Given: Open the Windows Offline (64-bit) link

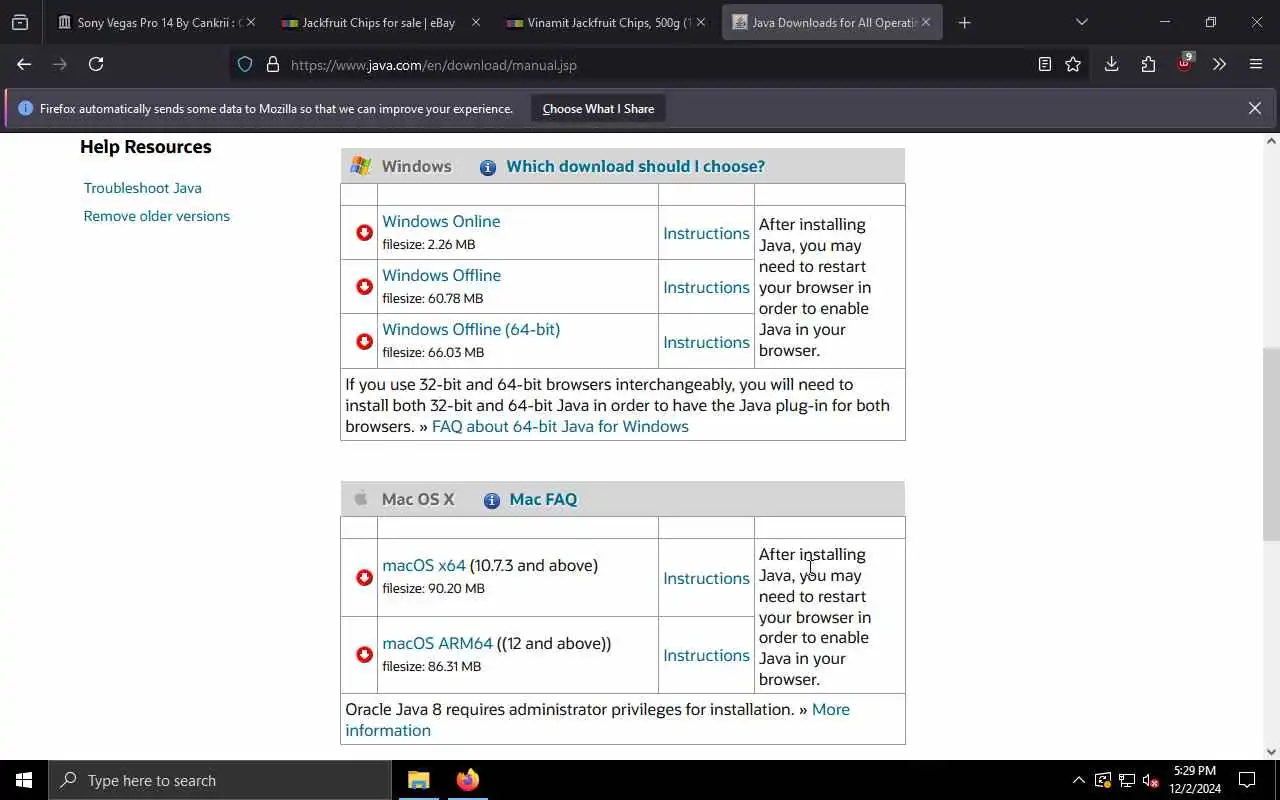Looking at the screenshot, I should (471, 330).
